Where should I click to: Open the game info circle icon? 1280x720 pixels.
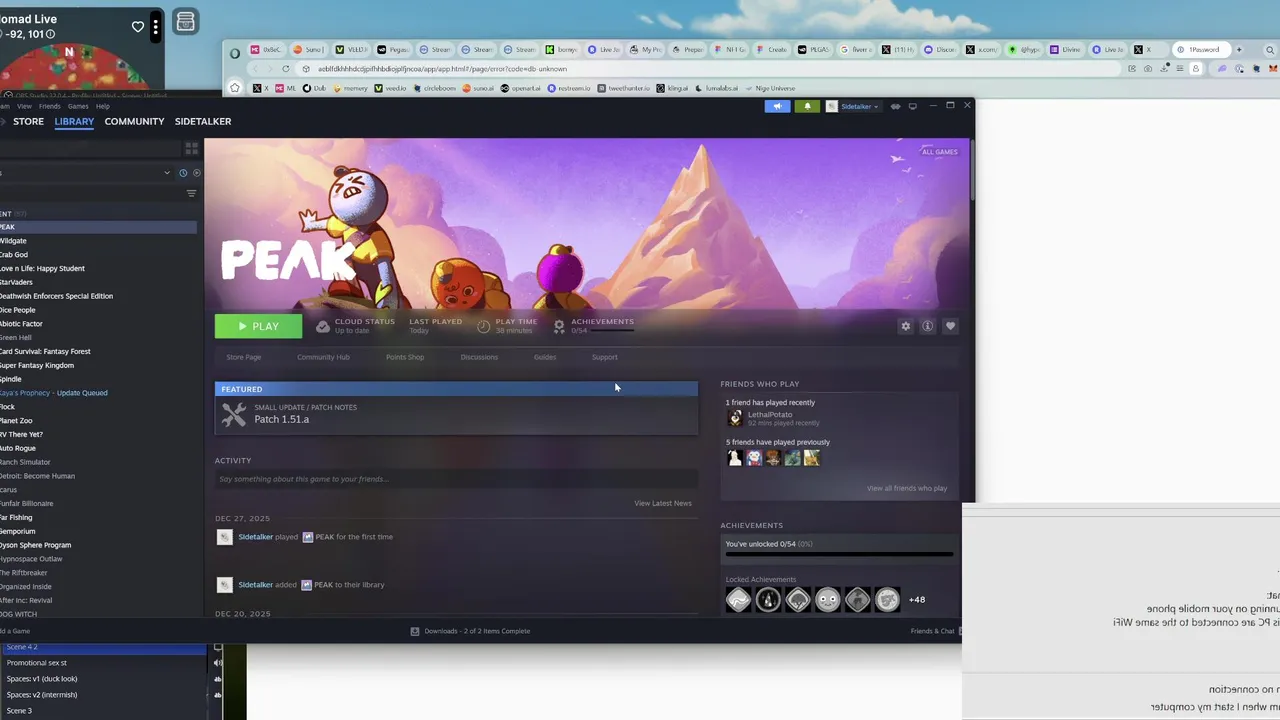(x=928, y=326)
